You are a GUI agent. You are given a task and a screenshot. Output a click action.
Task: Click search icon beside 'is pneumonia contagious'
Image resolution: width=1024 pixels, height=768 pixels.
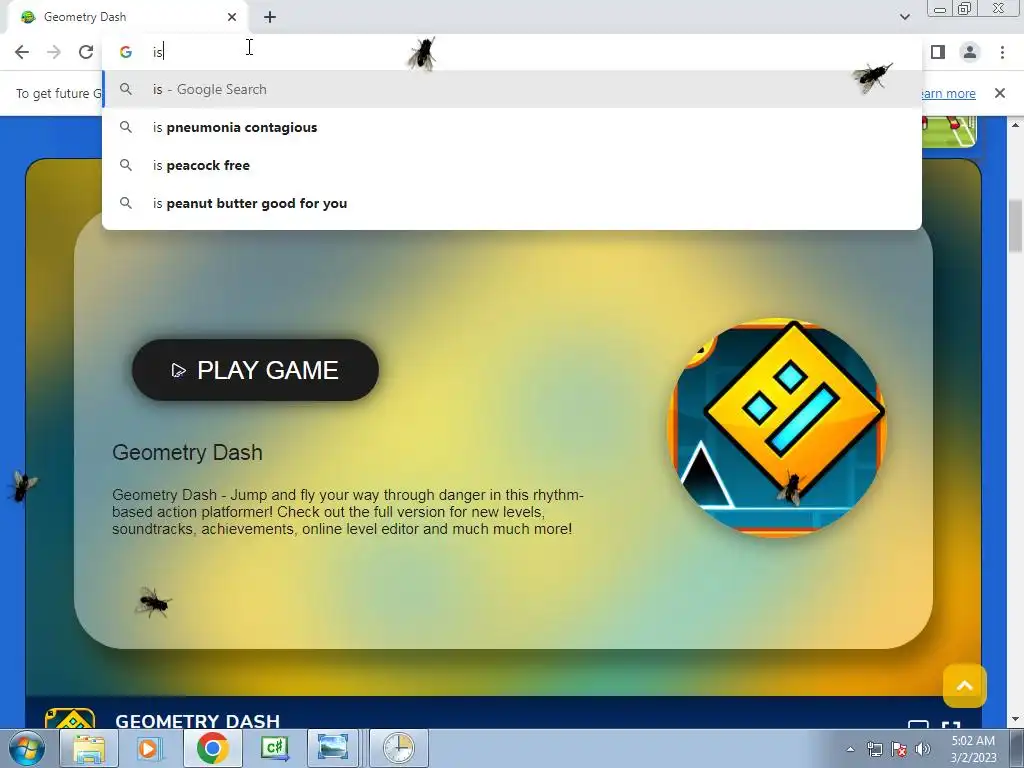[126, 127]
